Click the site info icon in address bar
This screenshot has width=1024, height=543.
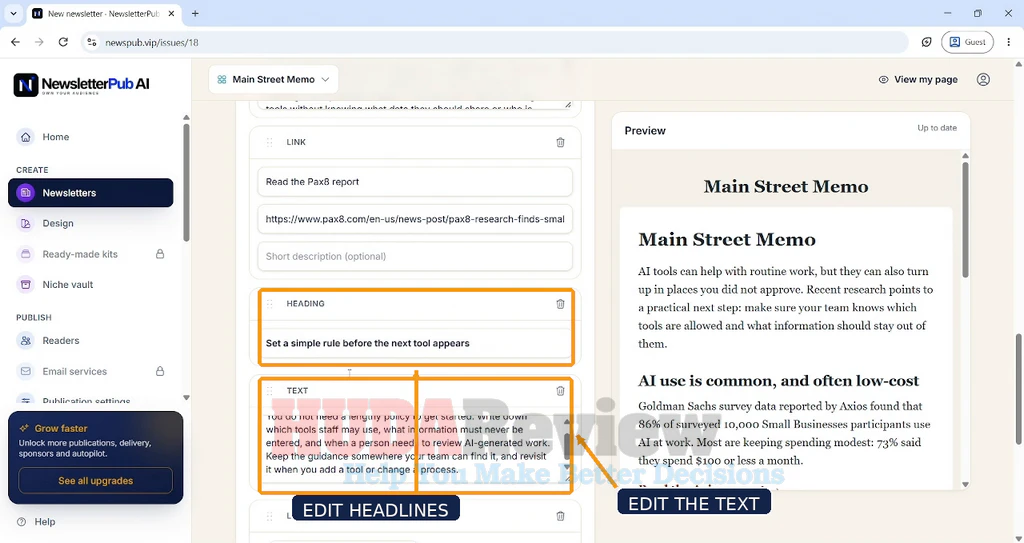tap(92, 42)
